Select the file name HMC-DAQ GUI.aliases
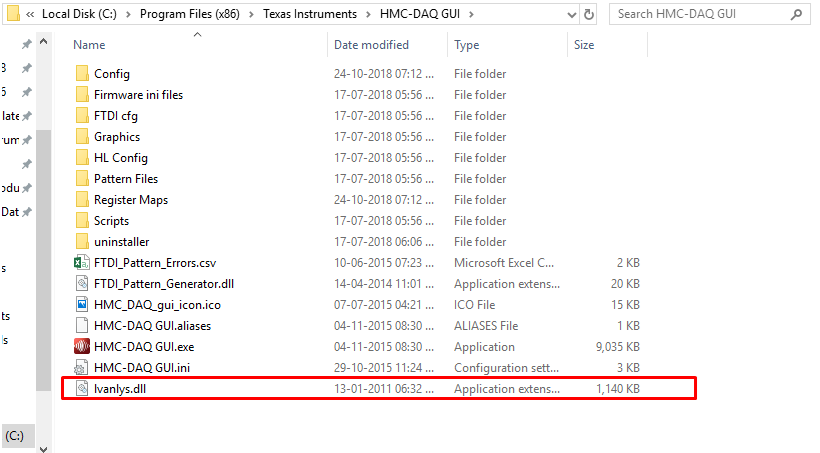The height and width of the screenshot is (453, 820). coord(152,326)
